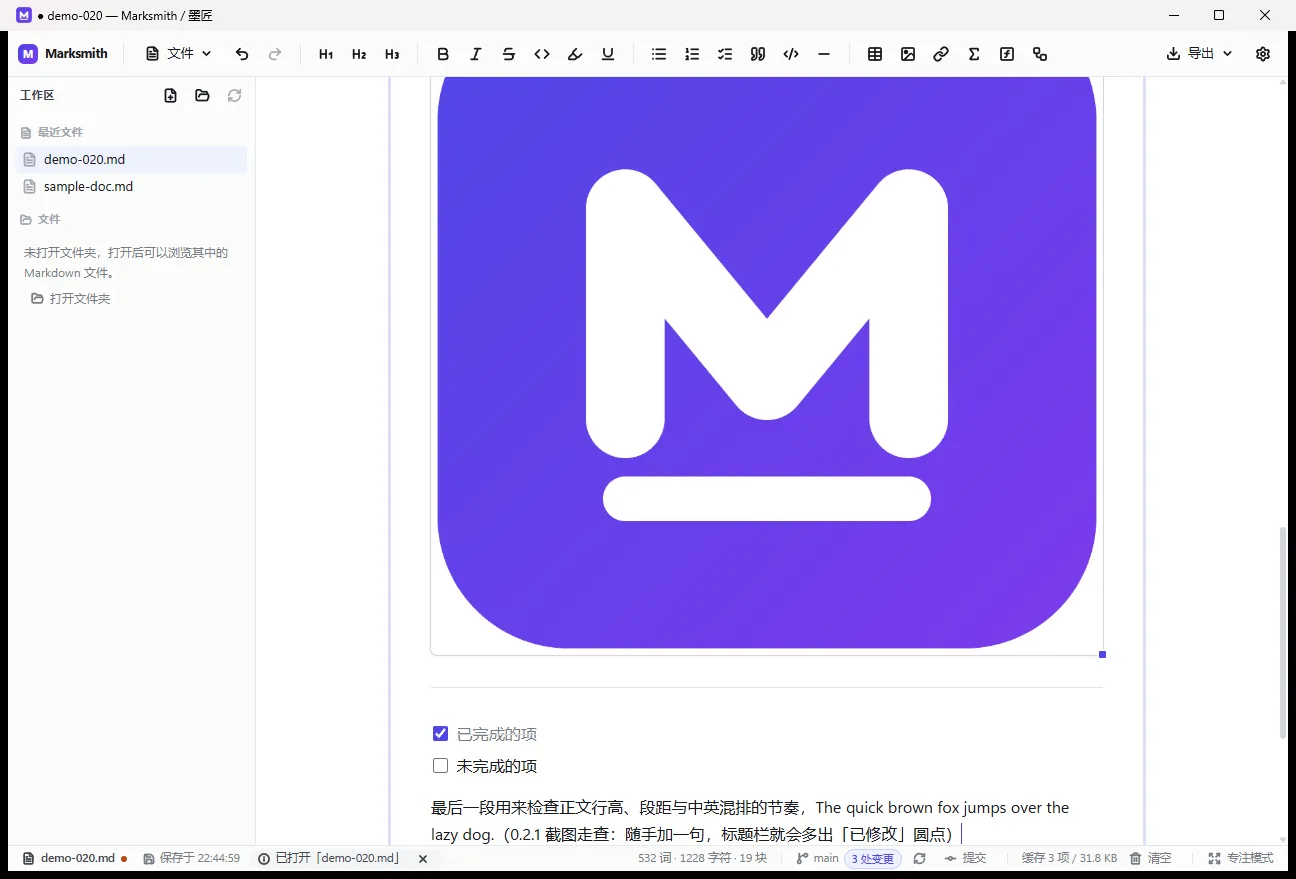
Task: Create a new file in the workspace
Action: pyautogui.click(x=171, y=96)
